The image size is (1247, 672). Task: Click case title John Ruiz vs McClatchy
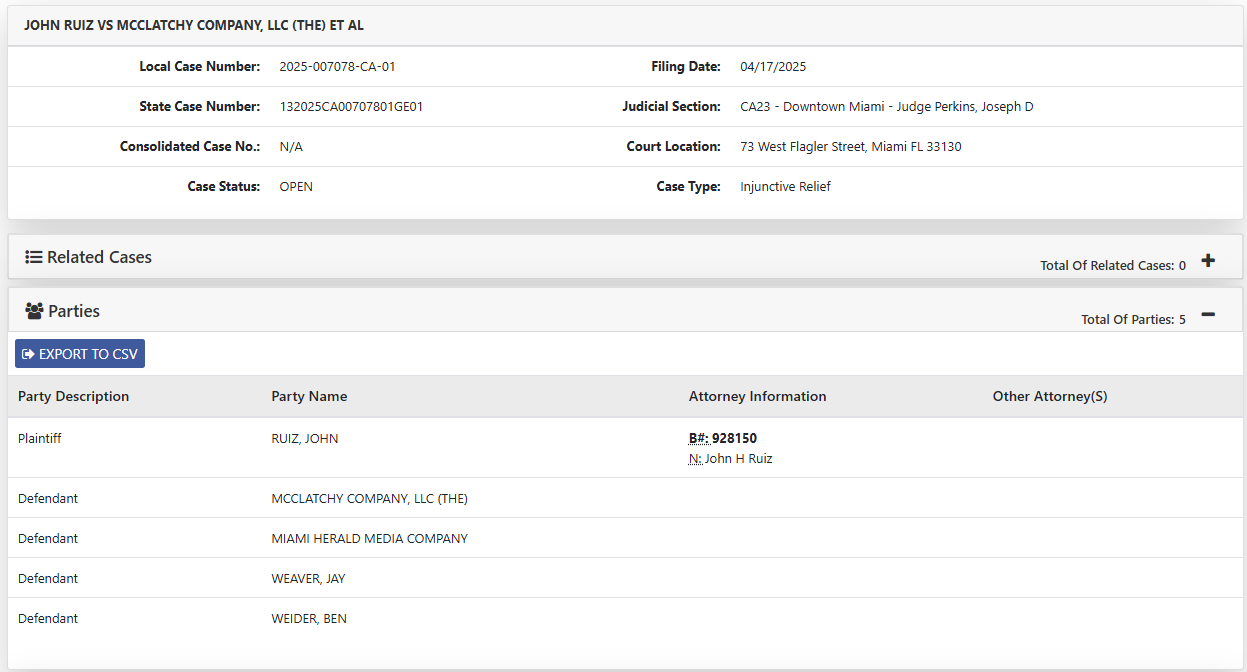194,25
